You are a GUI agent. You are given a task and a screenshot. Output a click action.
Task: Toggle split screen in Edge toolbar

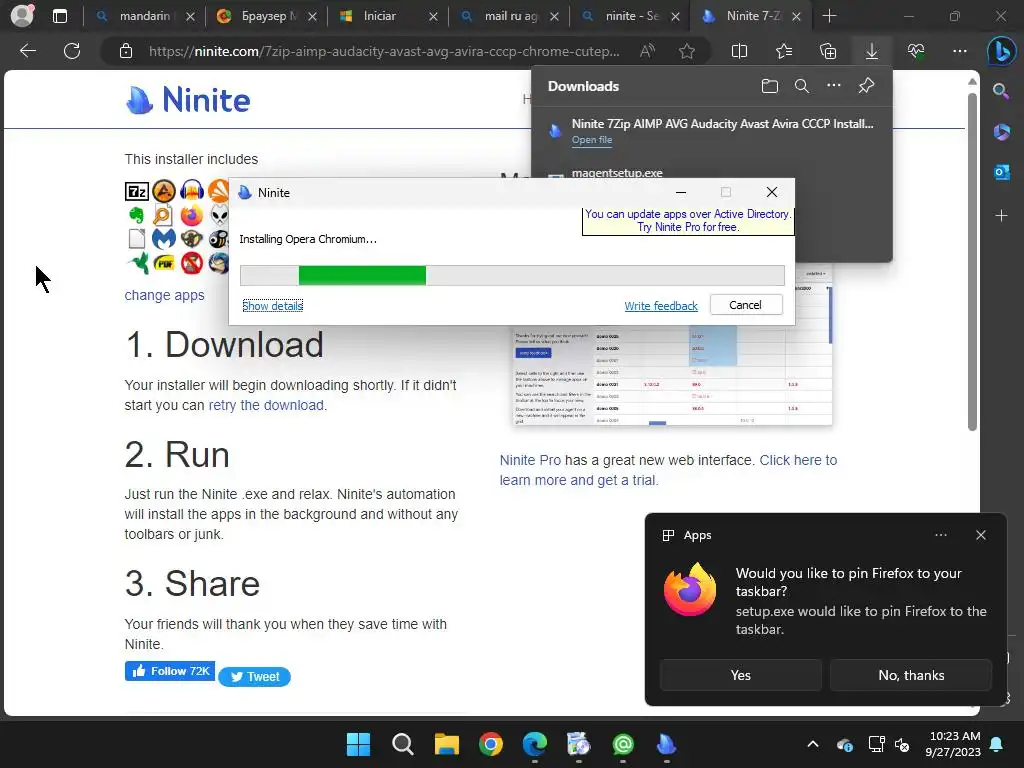(739, 51)
